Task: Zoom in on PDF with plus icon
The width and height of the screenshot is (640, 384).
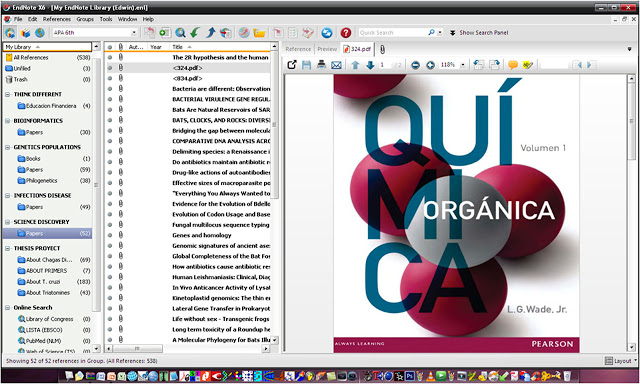Action: pyautogui.click(x=430, y=65)
